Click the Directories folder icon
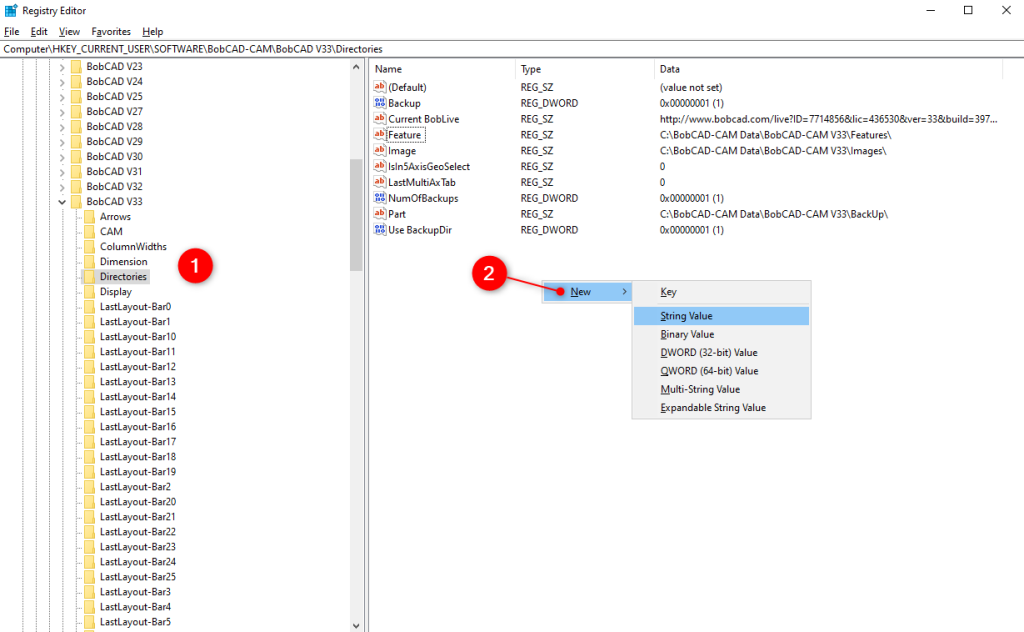The width and height of the screenshot is (1024, 632). click(x=89, y=276)
